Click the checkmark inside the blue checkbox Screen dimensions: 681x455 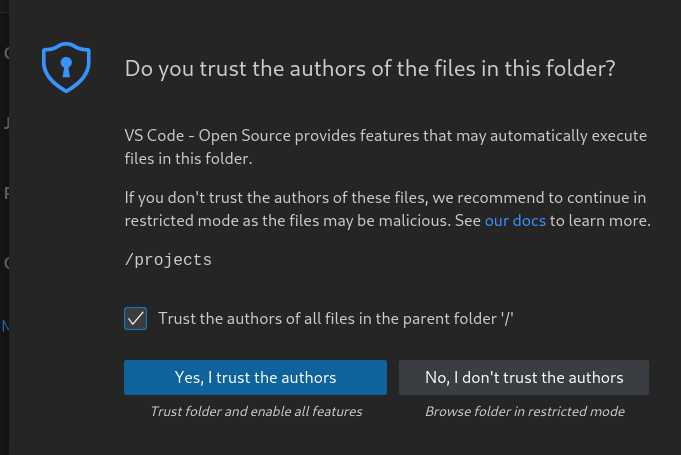point(136,319)
